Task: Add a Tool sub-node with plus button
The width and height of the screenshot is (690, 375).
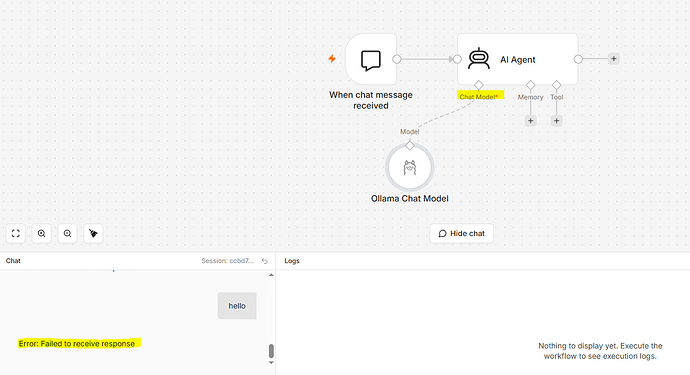Action: [557, 121]
